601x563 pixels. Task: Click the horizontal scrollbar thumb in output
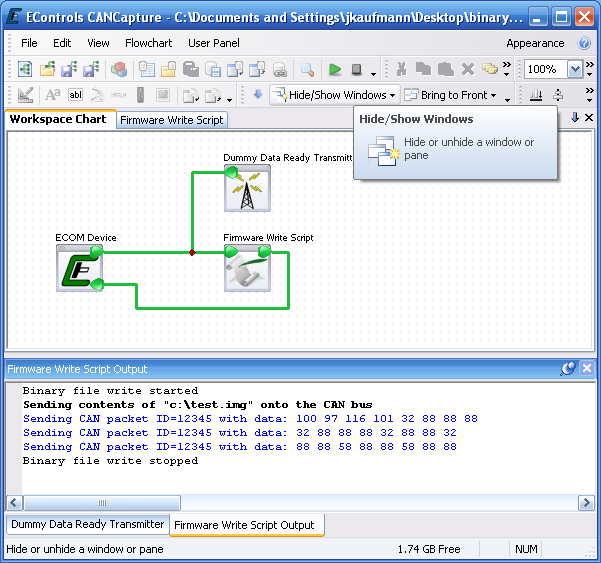[x=102, y=503]
